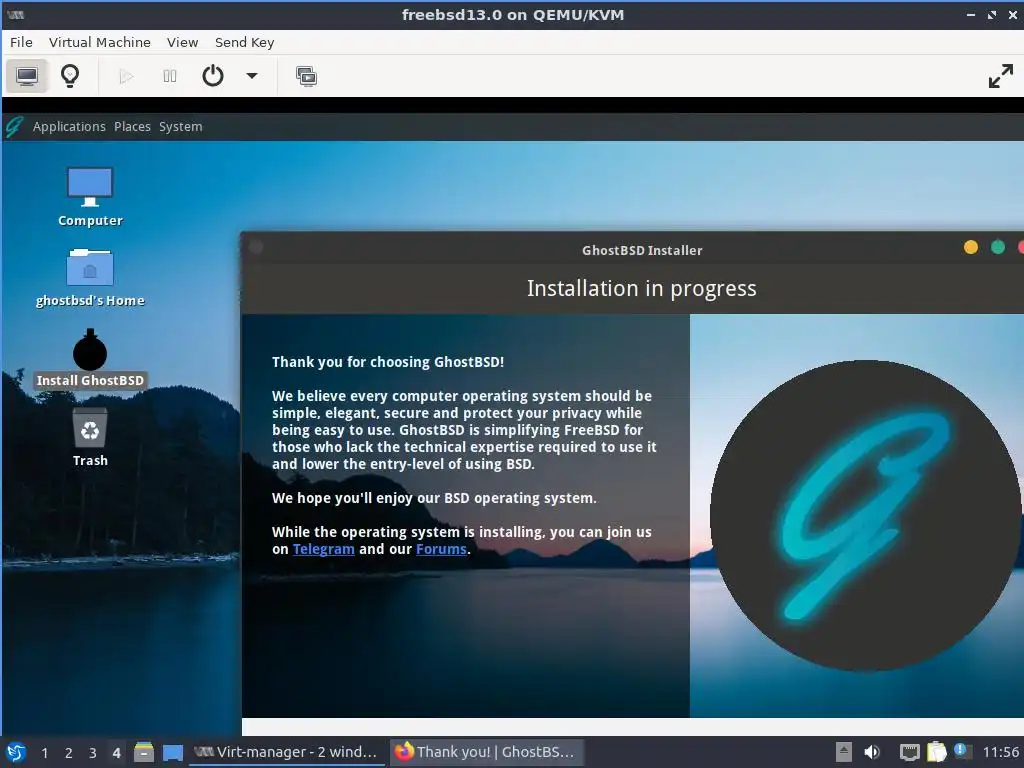The image size is (1024, 768).
Task: Open the guest Places menu
Action: point(133,127)
